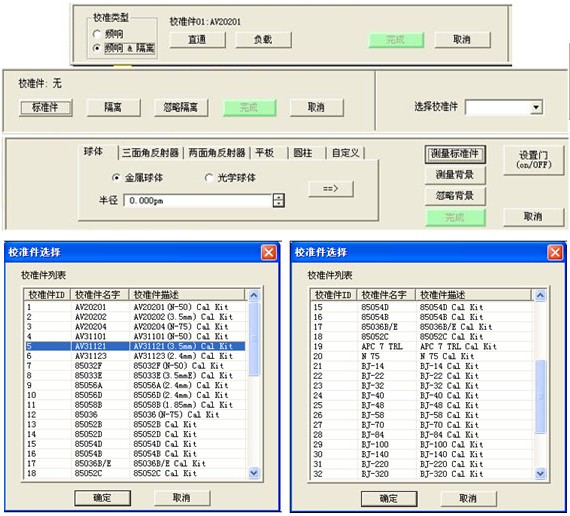Switch to the 球体 tab

tap(93, 152)
